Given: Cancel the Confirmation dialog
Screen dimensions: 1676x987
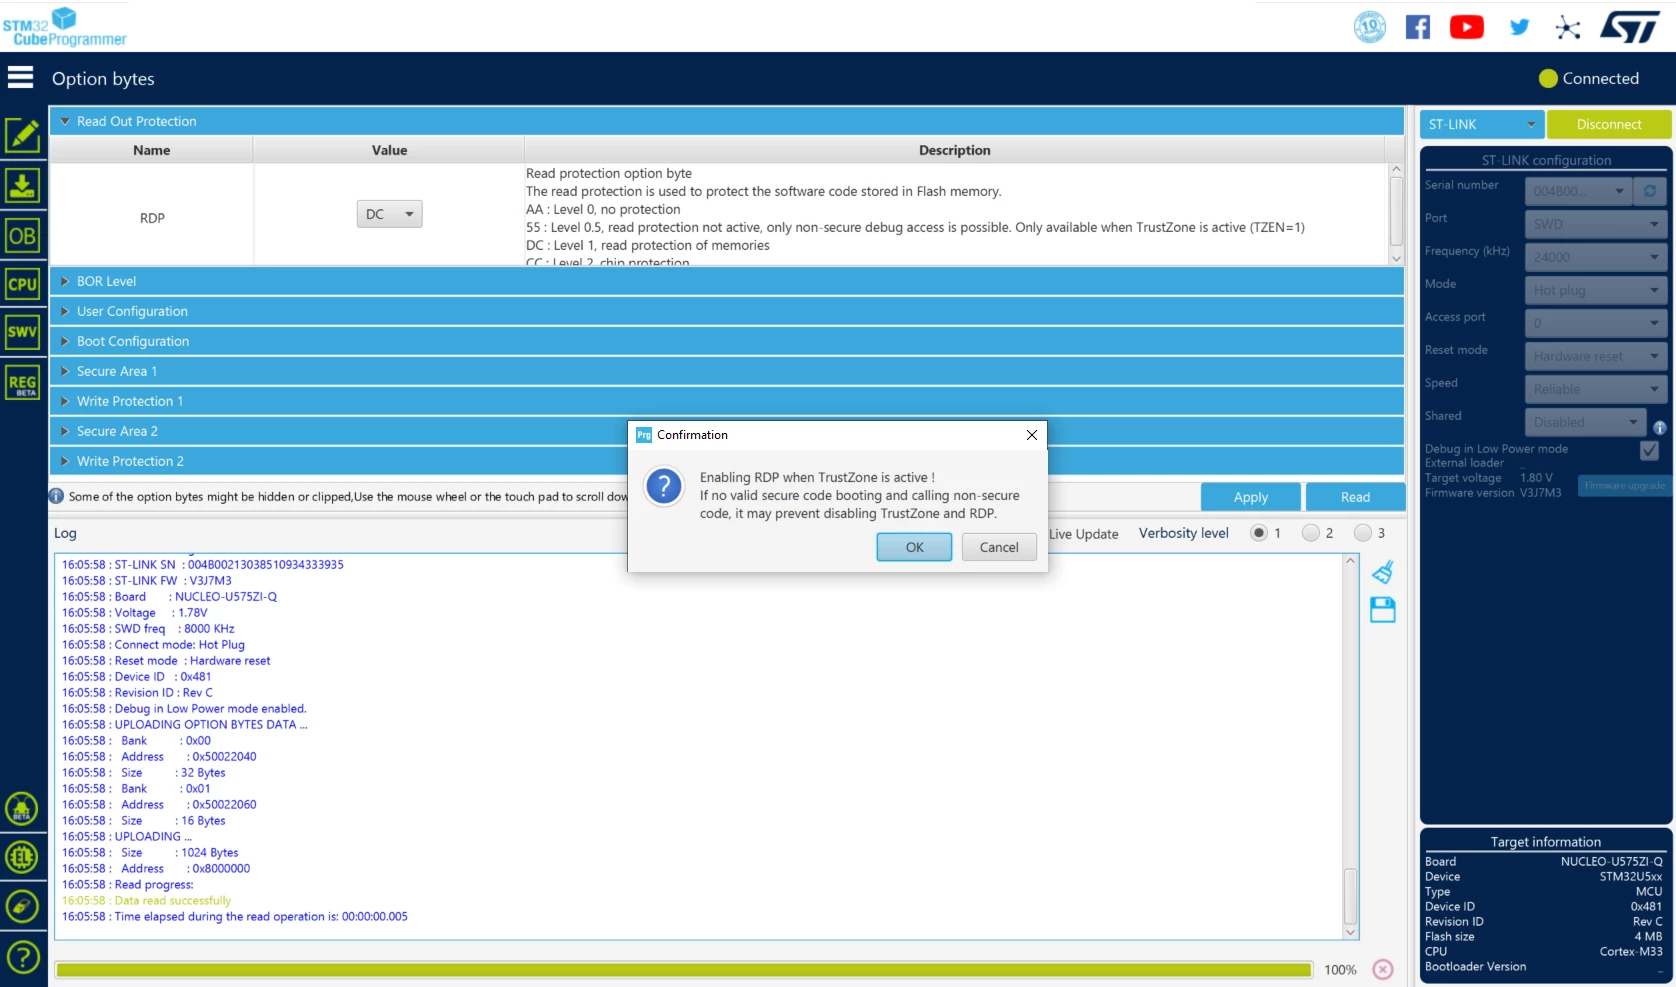Looking at the screenshot, I should point(999,547).
